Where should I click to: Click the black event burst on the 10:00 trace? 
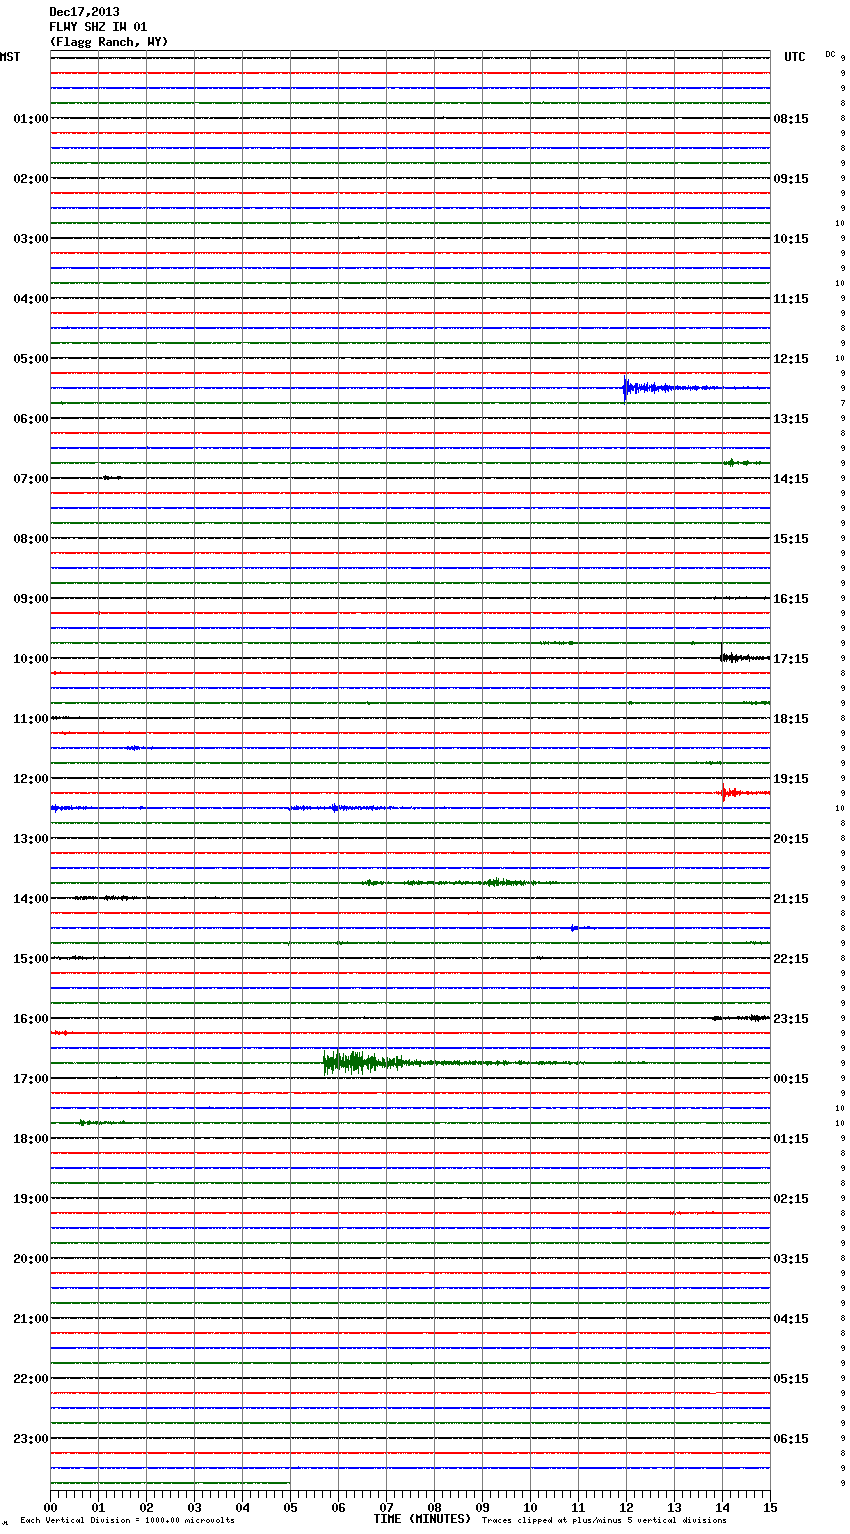pyautogui.click(x=744, y=657)
